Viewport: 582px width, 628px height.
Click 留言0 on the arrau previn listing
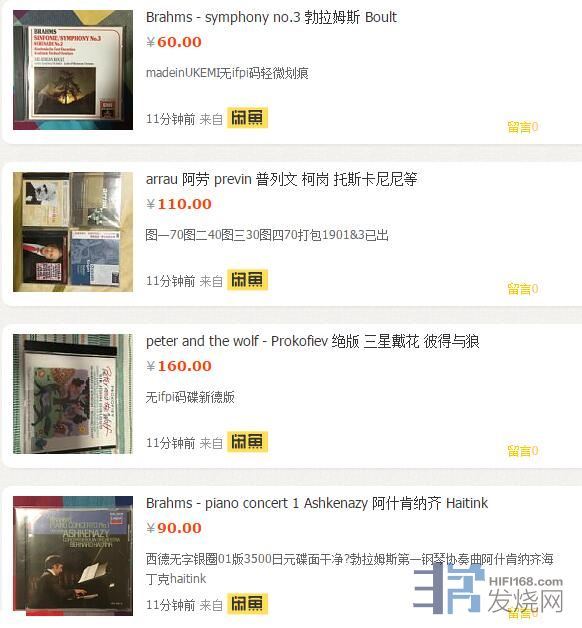pyautogui.click(x=523, y=289)
